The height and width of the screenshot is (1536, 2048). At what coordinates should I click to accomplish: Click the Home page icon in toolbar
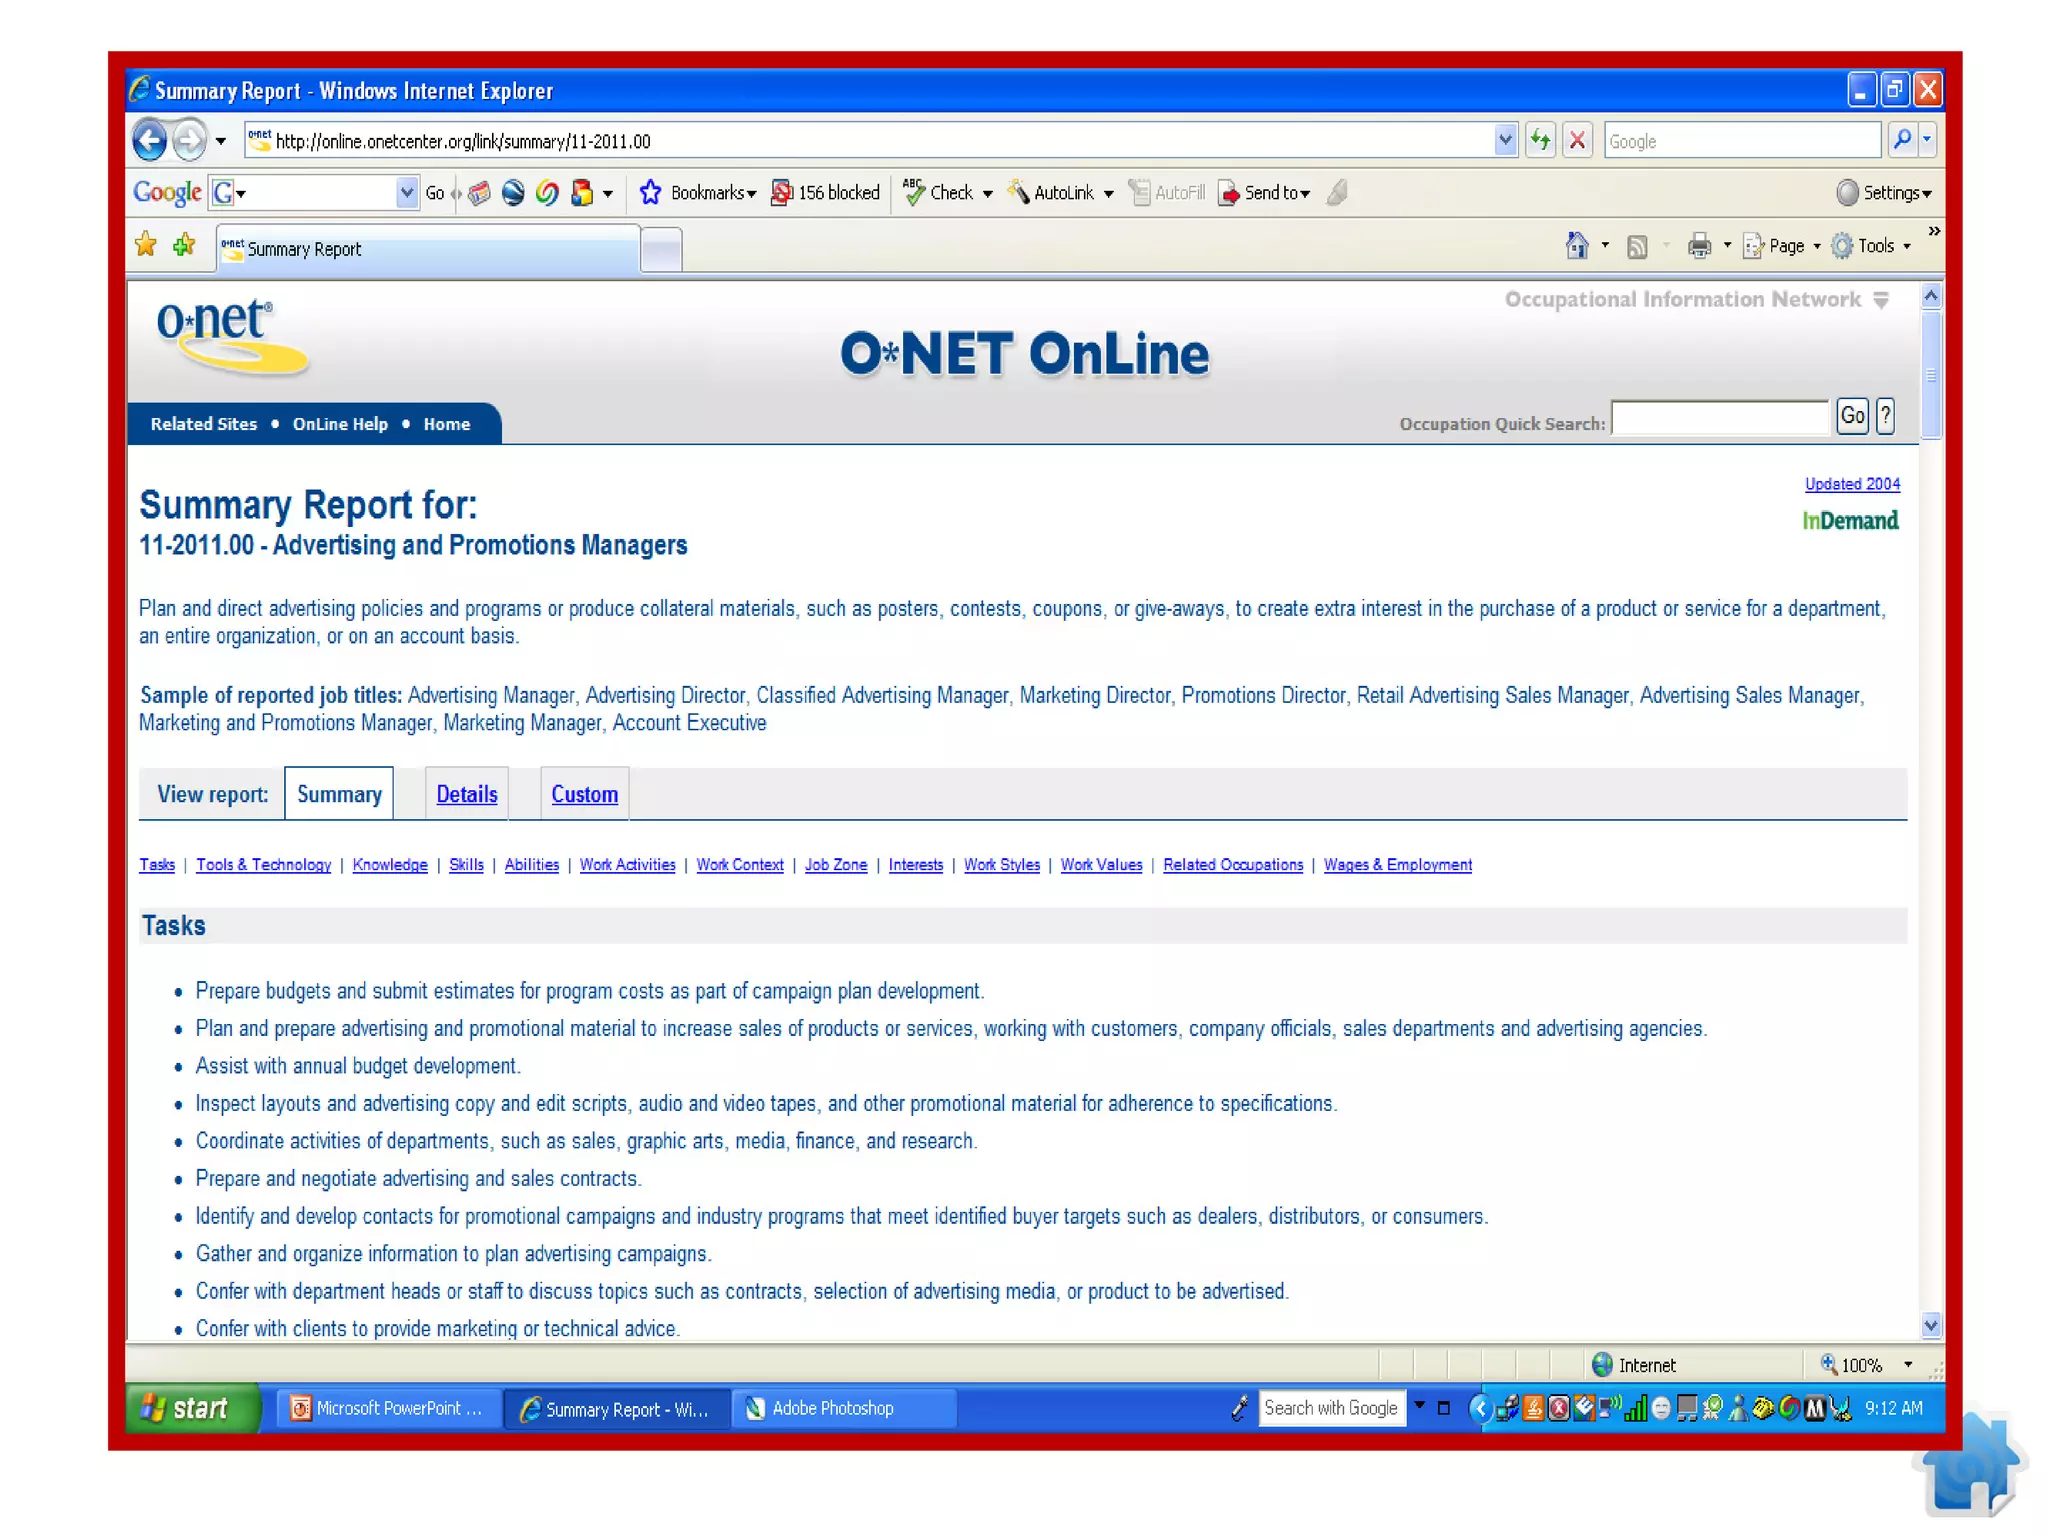(x=1577, y=246)
